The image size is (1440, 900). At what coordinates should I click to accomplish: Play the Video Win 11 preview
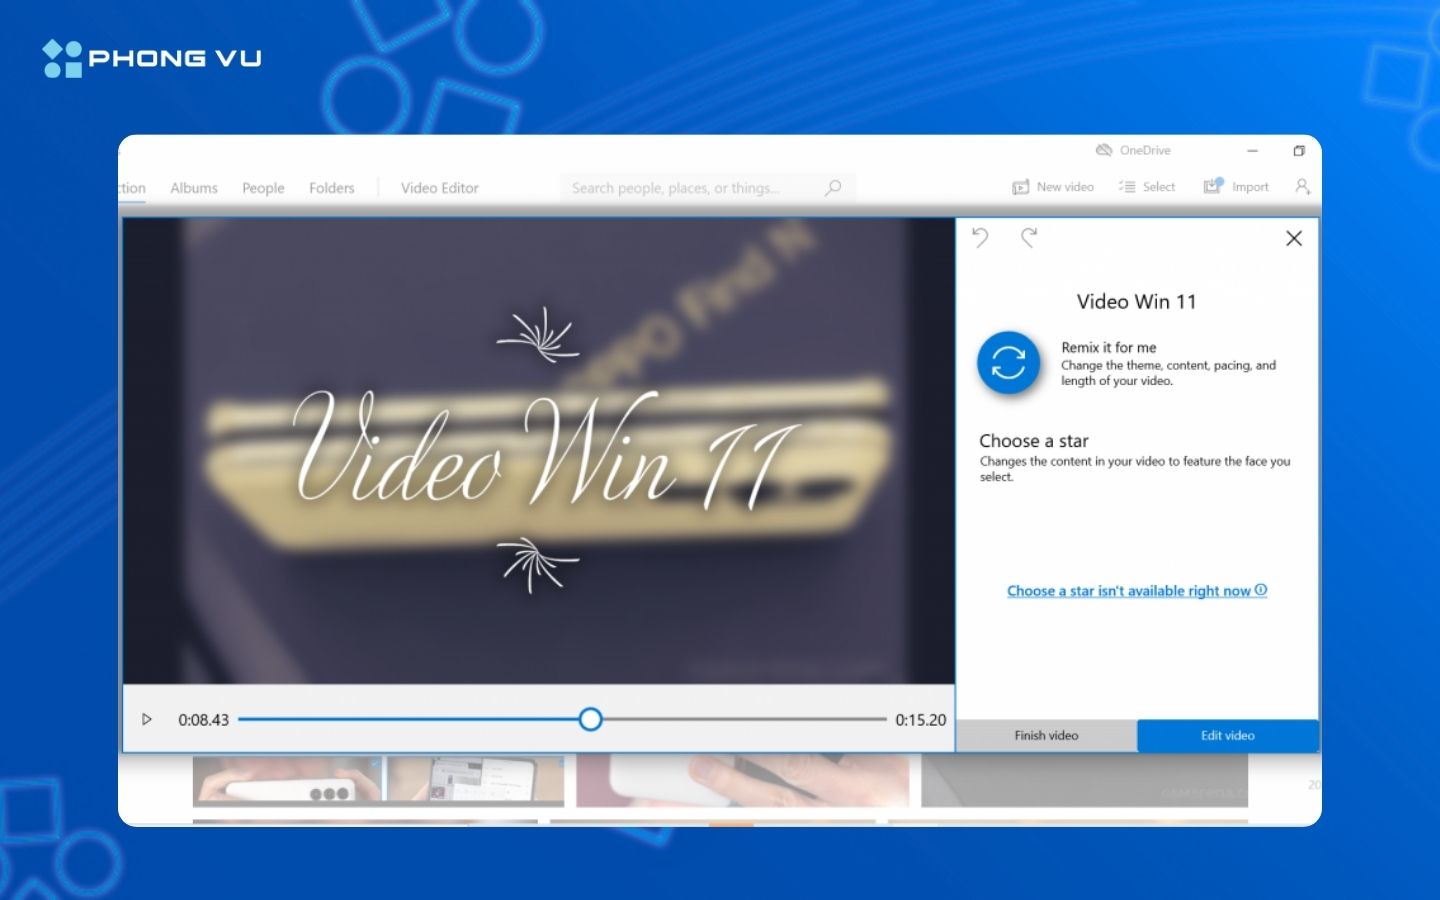pyautogui.click(x=146, y=719)
